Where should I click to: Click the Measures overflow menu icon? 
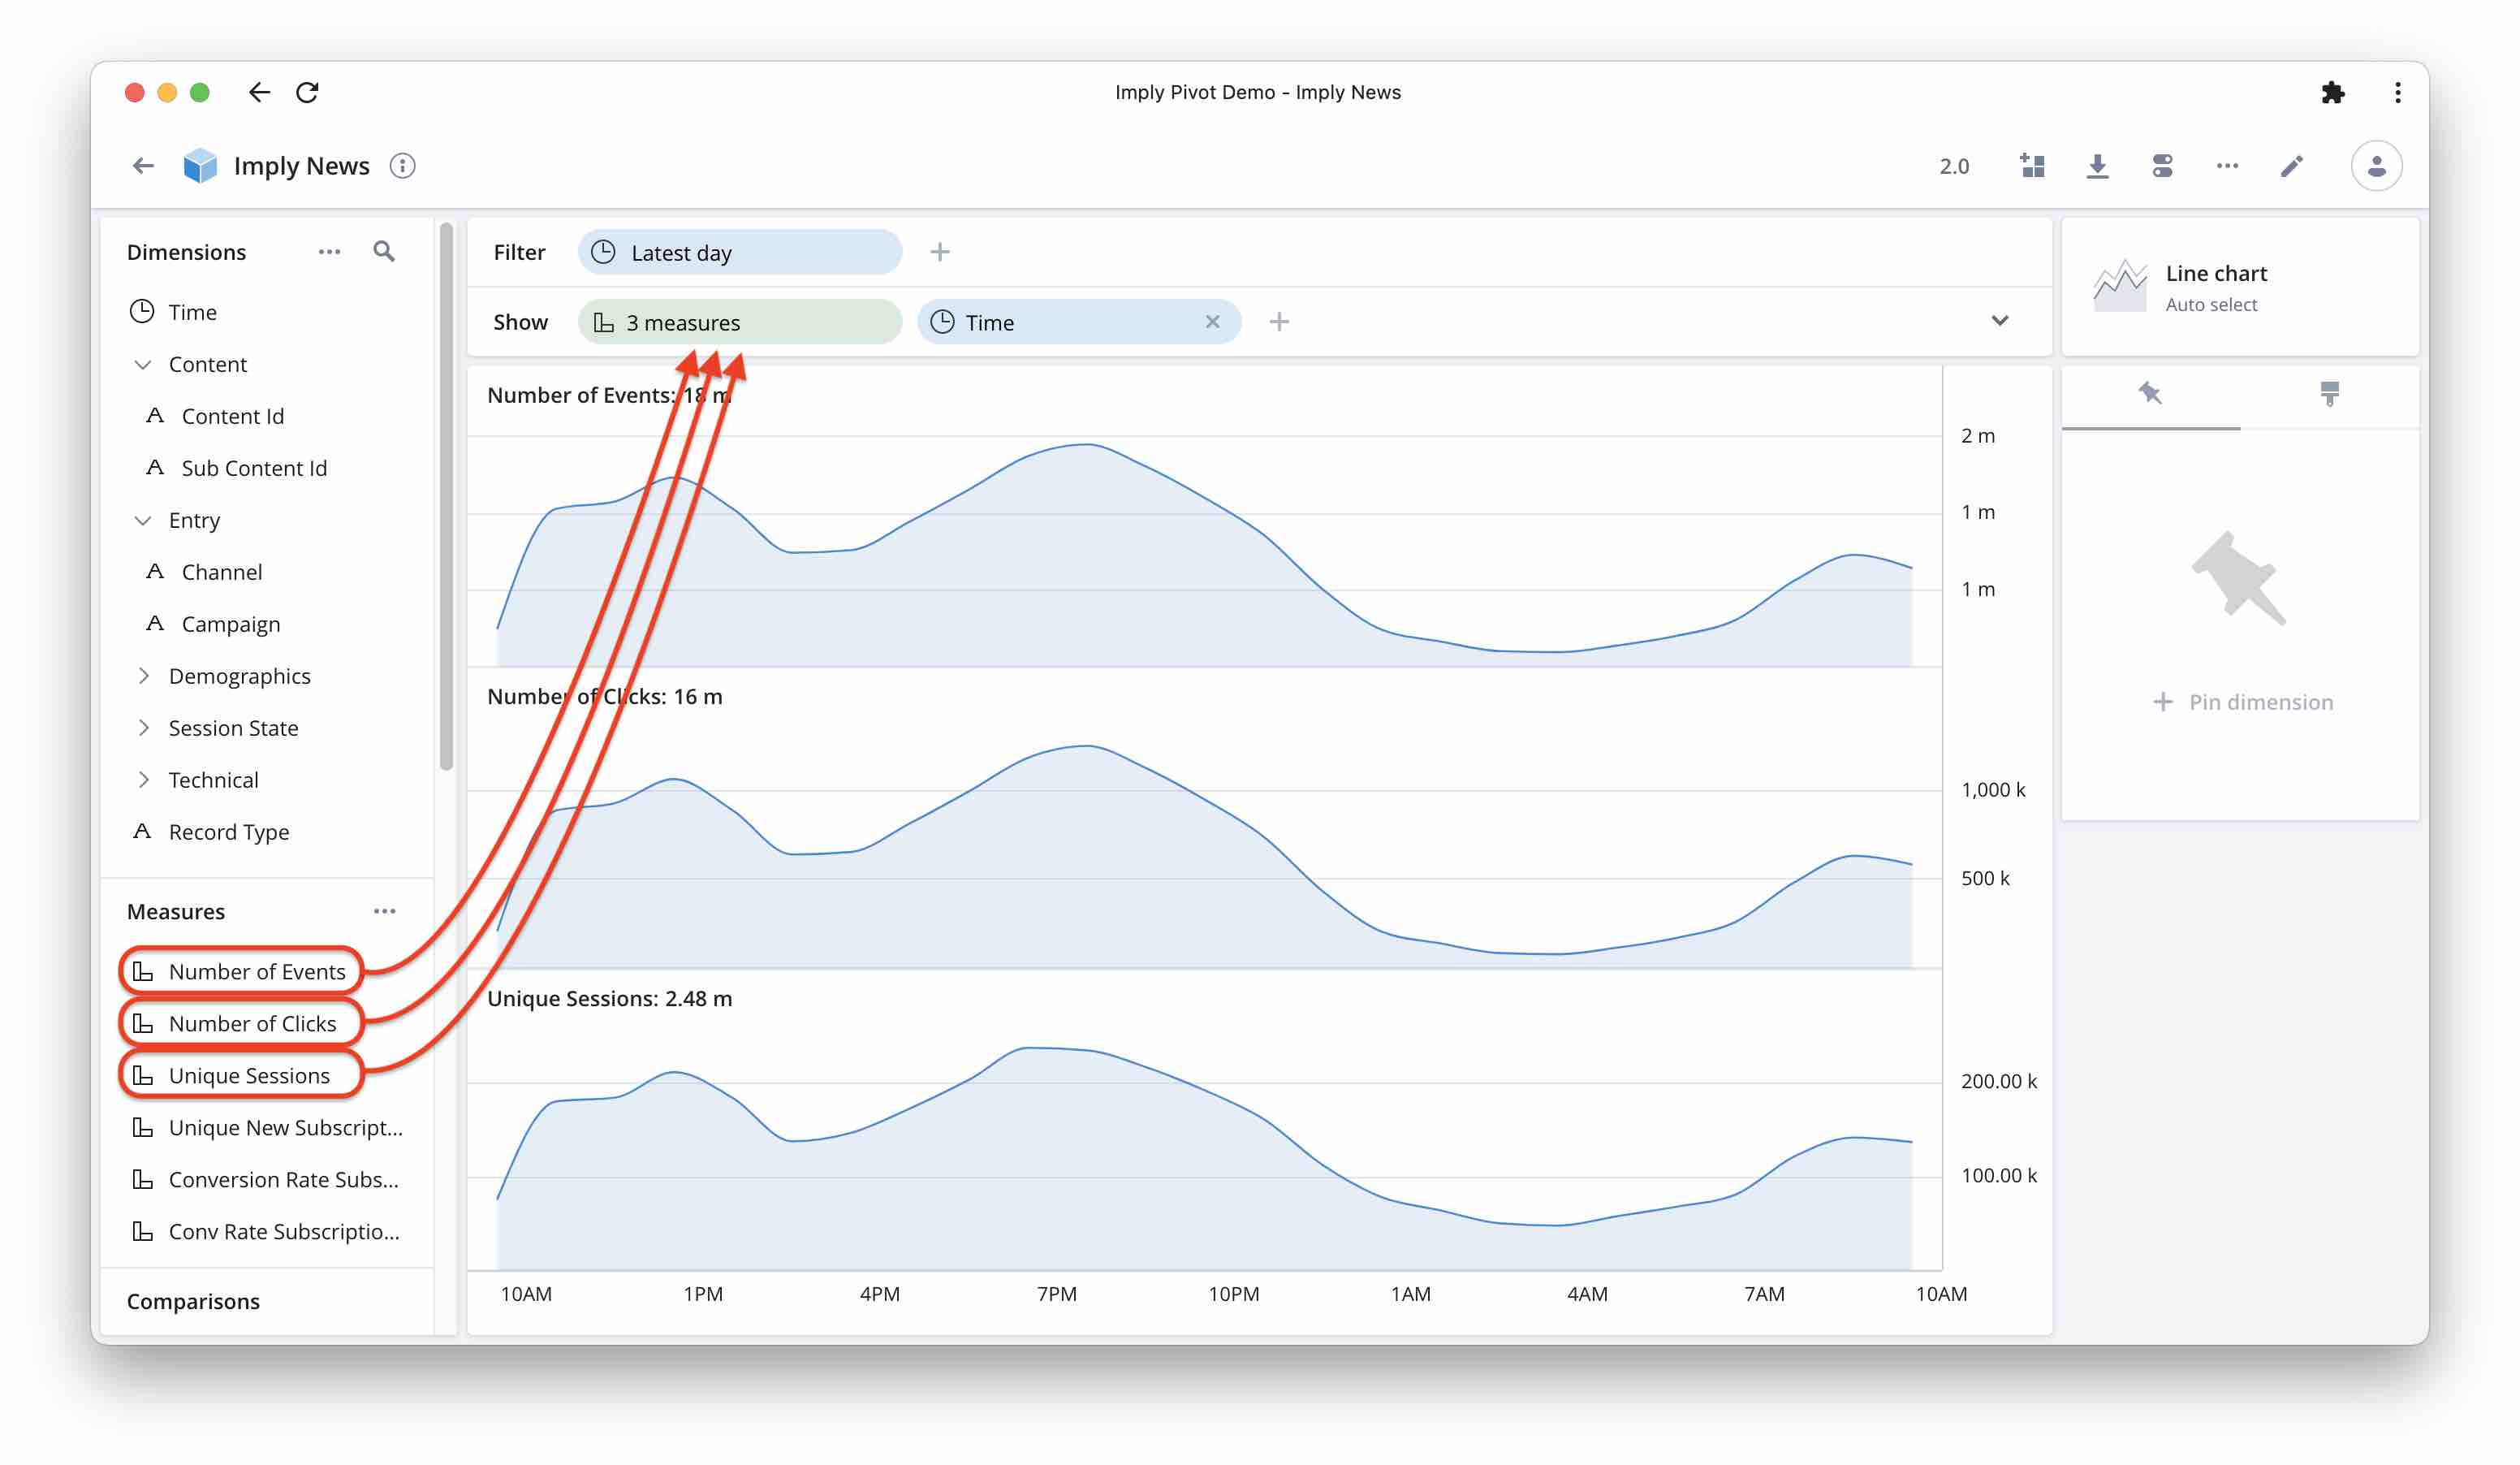click(389, 909)
